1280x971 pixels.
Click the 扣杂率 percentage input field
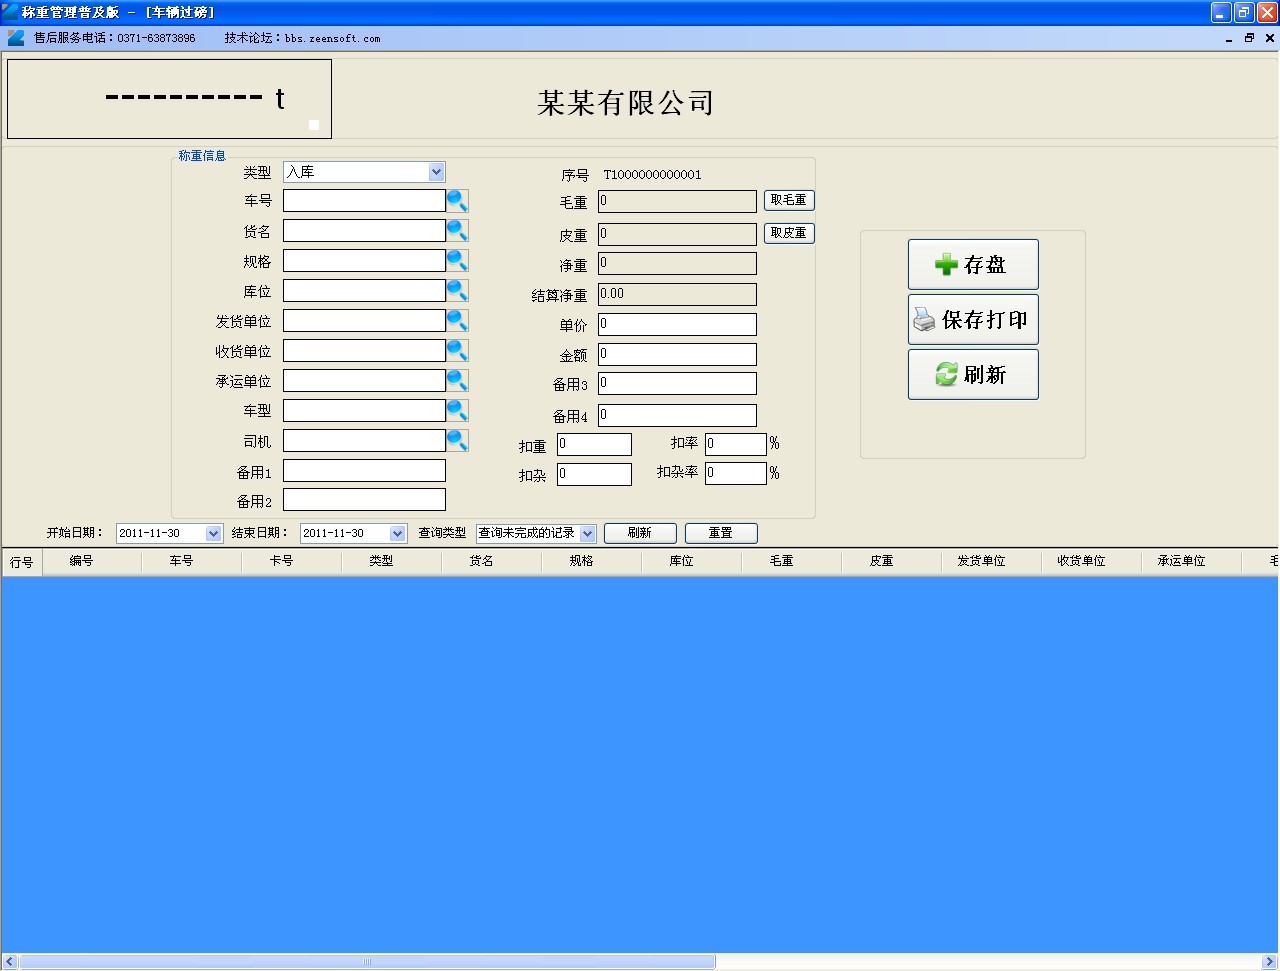point(736,473)
